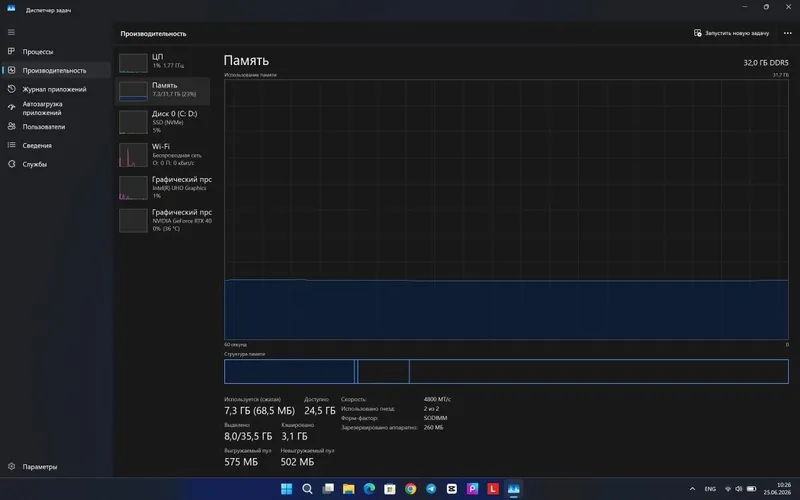Open Wi-Fi network tray icon

click(x=728, y=489)
